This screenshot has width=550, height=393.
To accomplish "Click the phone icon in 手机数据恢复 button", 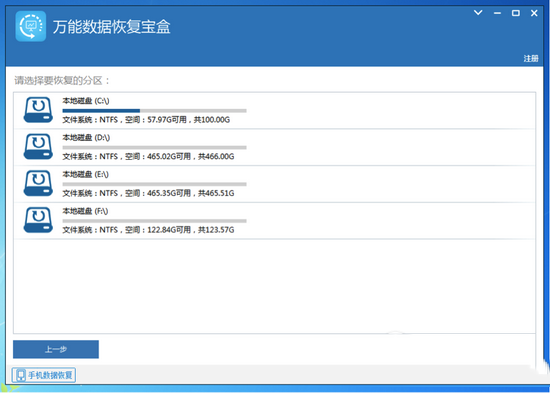I will tap(21, 375).
